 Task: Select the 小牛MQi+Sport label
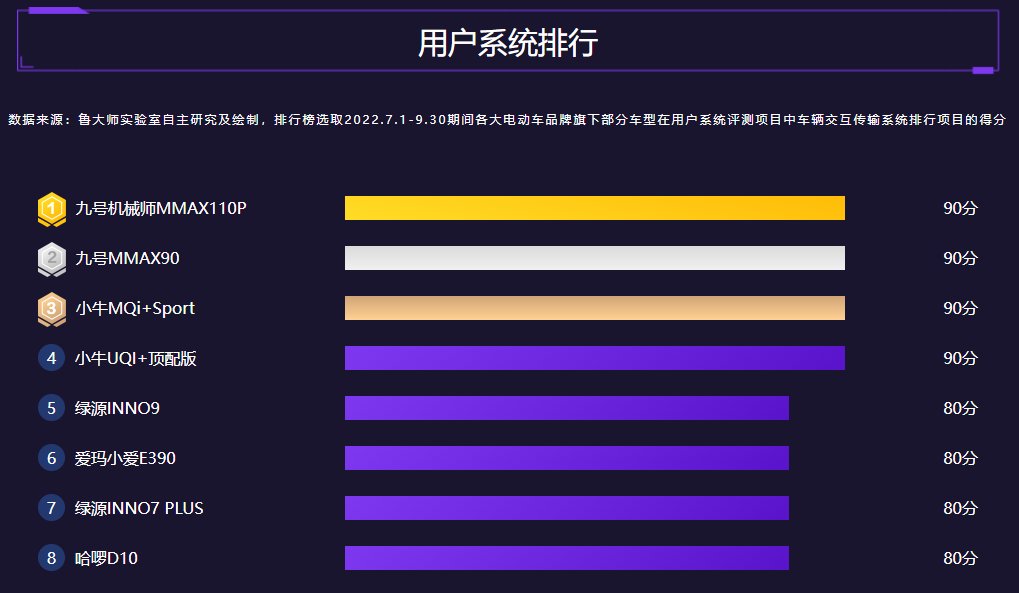(135, 308)
